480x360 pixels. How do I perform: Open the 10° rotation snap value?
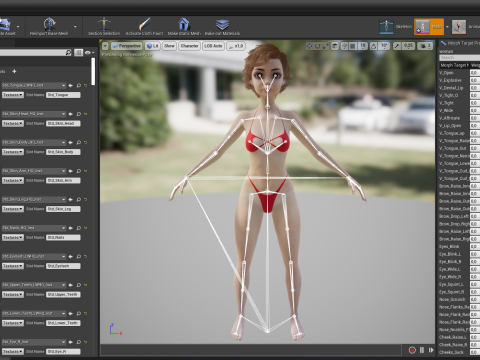point(384,46)
